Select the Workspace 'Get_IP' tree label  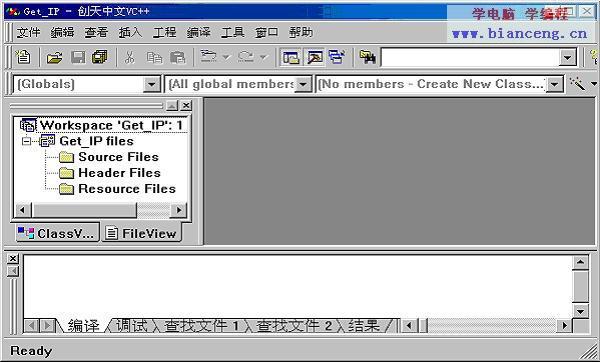pos(111,125)
